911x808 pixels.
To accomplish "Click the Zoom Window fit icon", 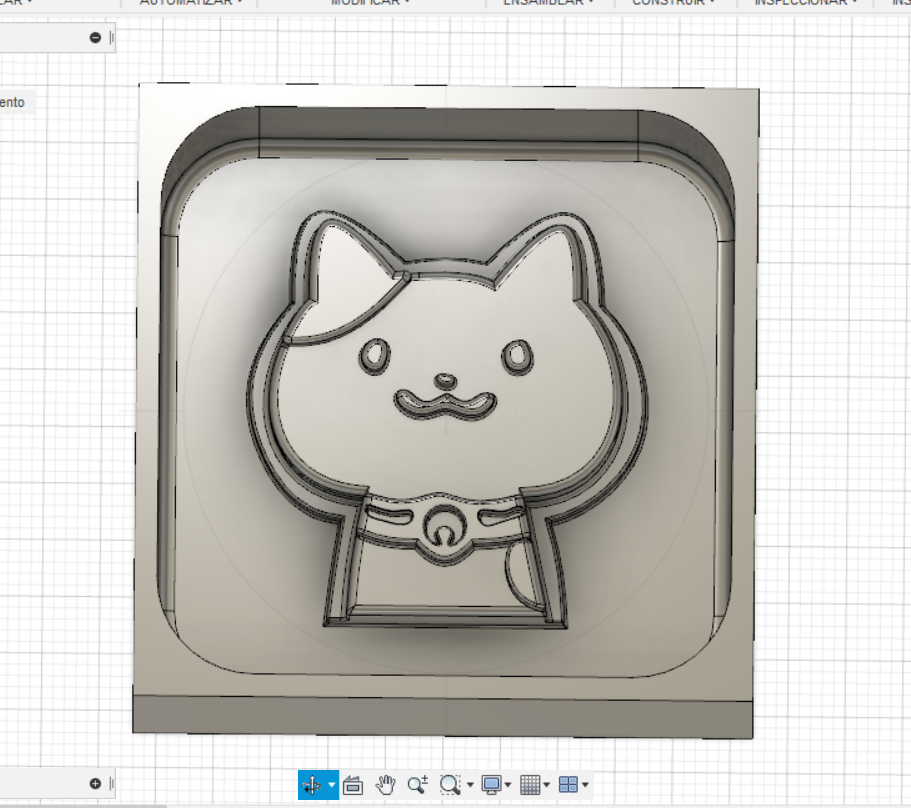I will coord(450,785).
